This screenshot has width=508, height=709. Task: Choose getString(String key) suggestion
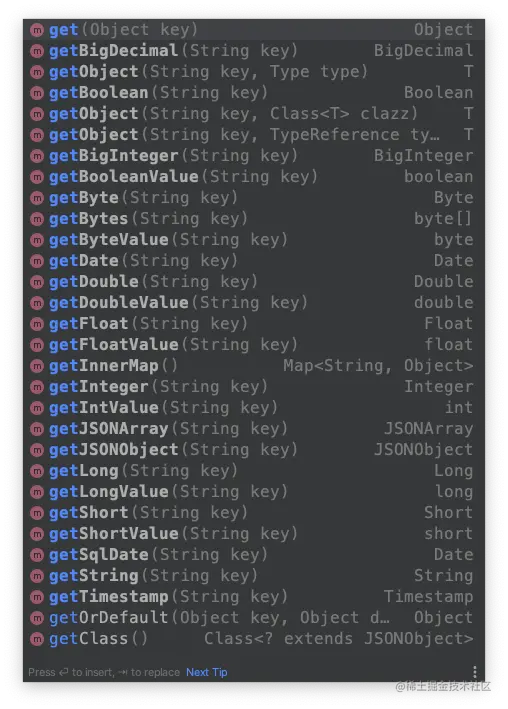coord(254,576)
